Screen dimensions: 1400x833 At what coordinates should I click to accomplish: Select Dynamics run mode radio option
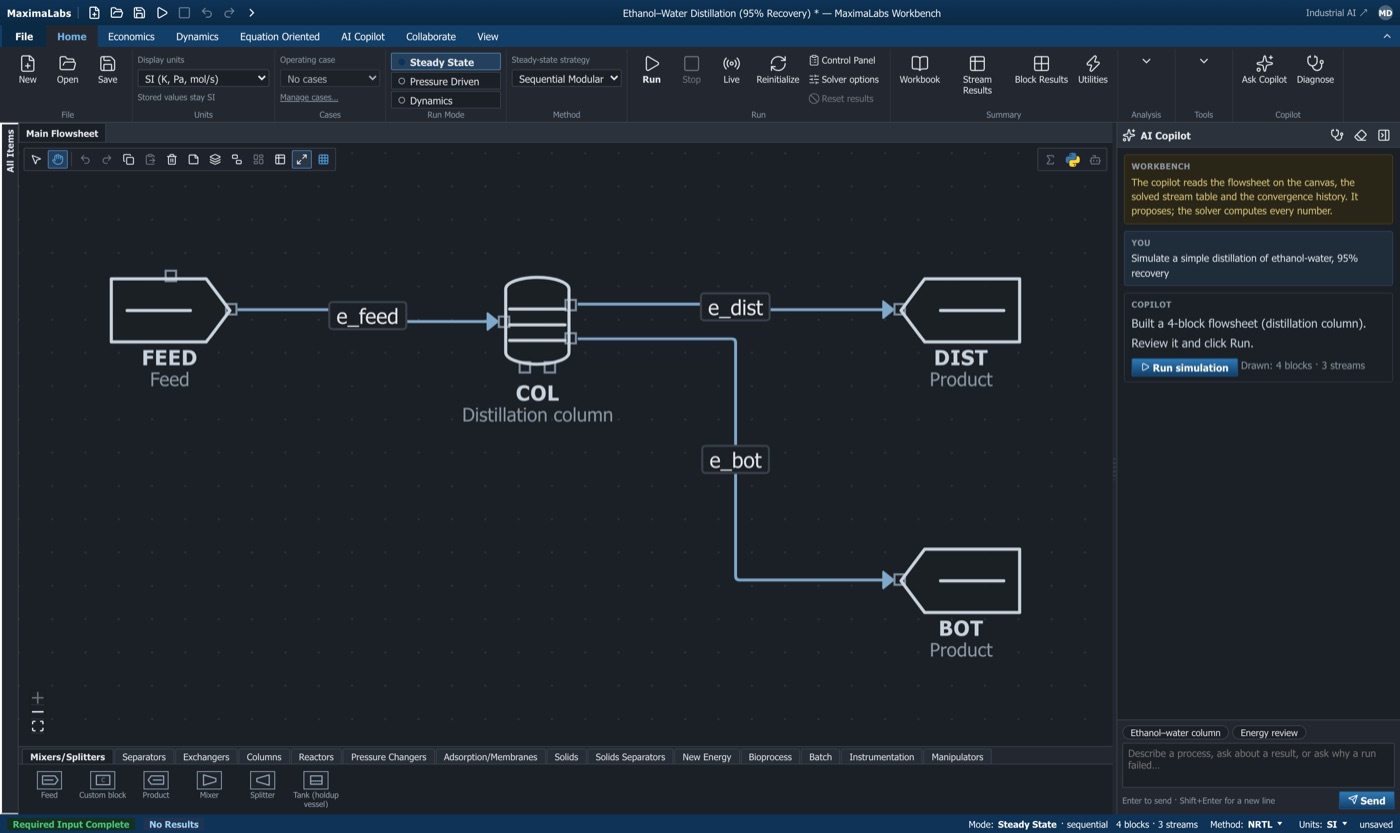[446, 100]
